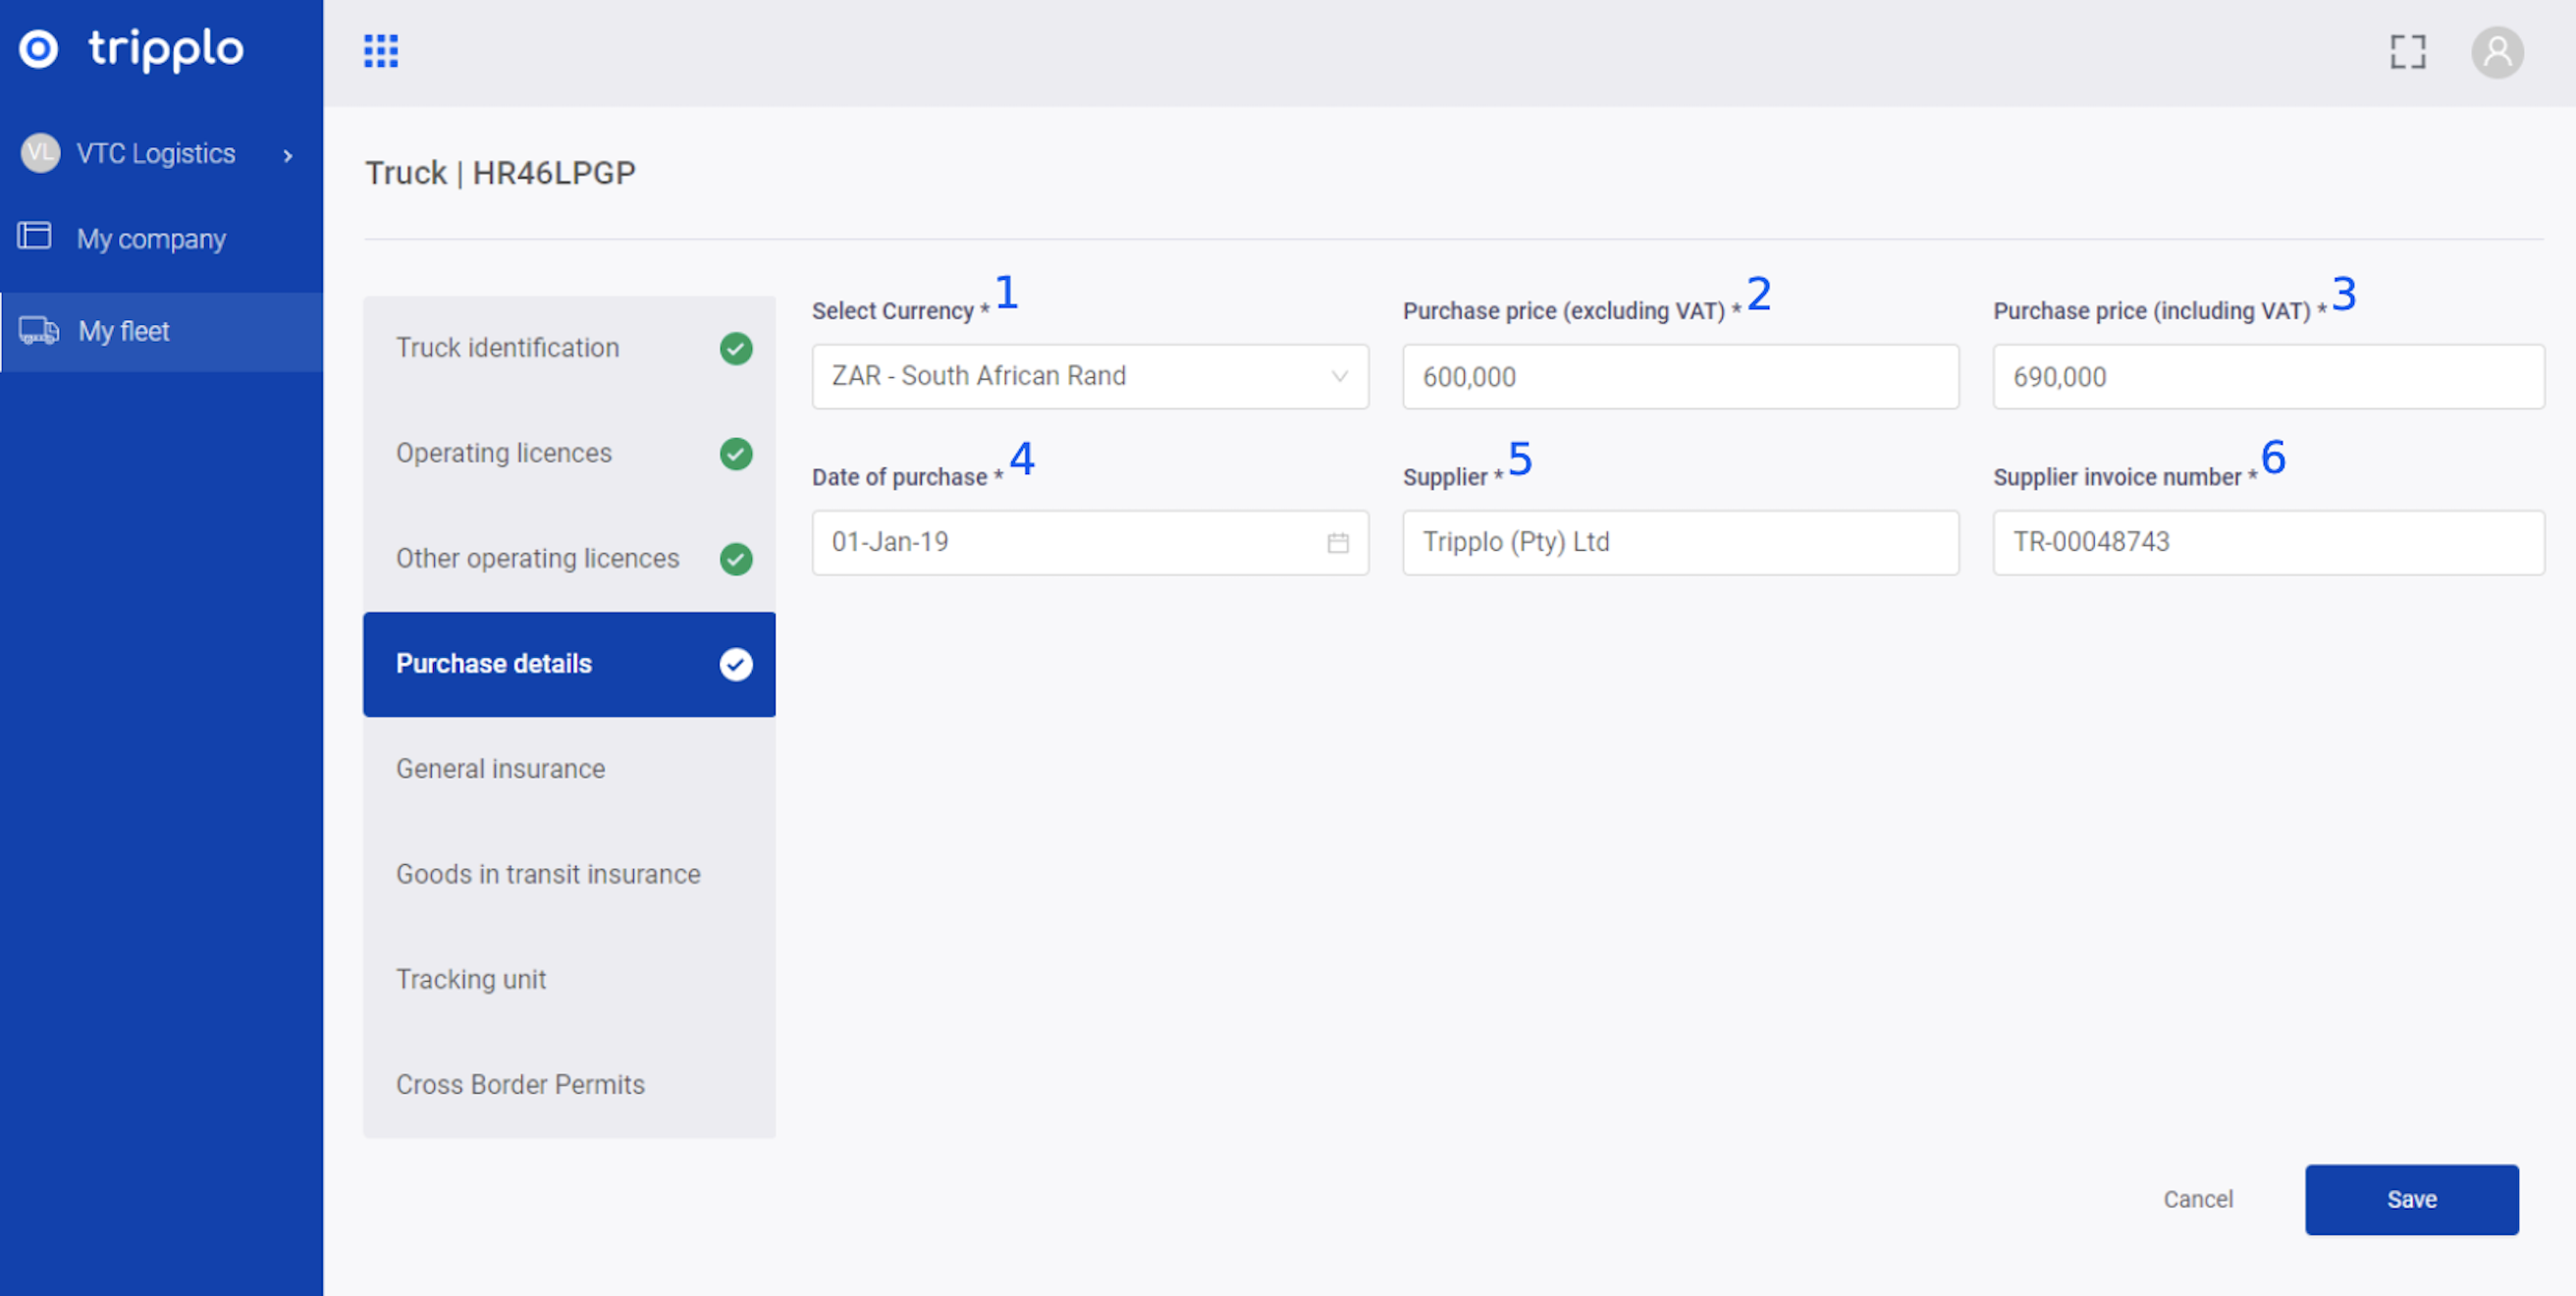Click Supplier invoice number field
Screen dimensions: 2576x1296
[2267, 543]
